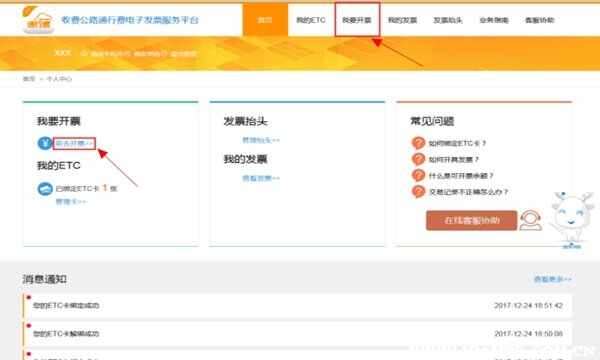This screenshot has width=600, height=360.
Task: Open the 发票抬头 navigation tab
Action: coord(448,20)
